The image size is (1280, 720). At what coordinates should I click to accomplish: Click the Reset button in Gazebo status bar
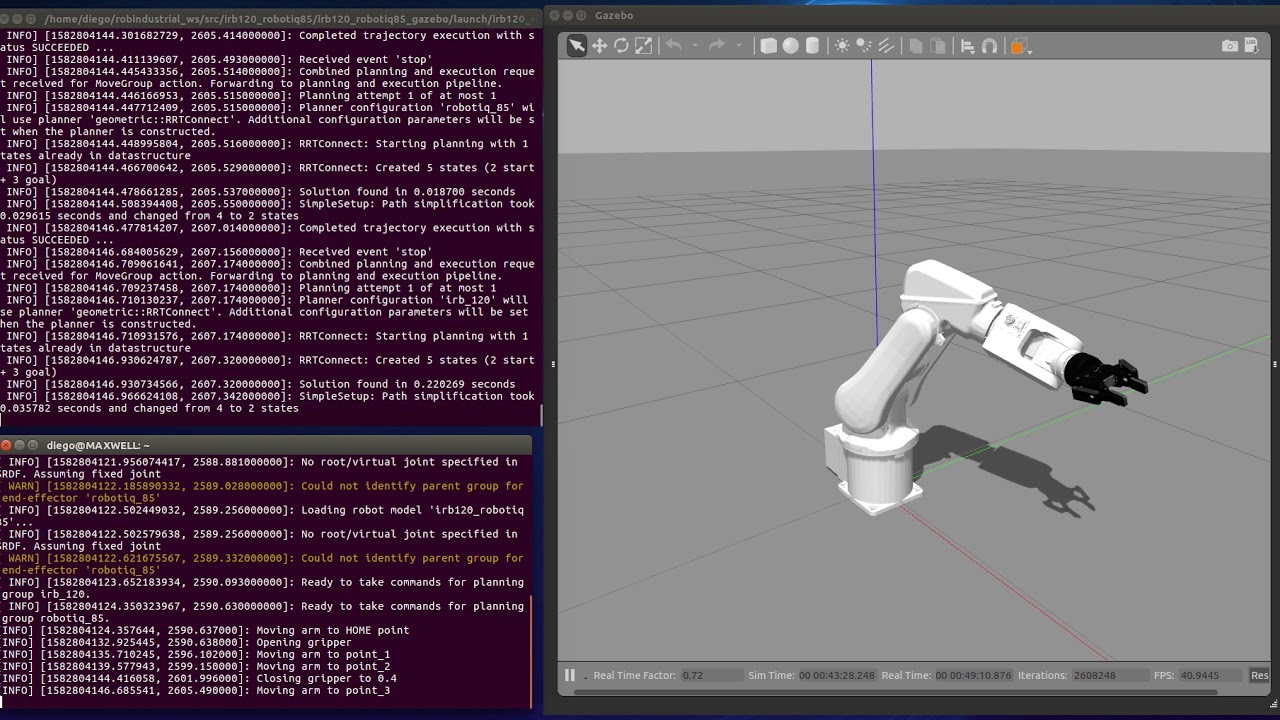pyautogui.click(x=1259, y=676)
